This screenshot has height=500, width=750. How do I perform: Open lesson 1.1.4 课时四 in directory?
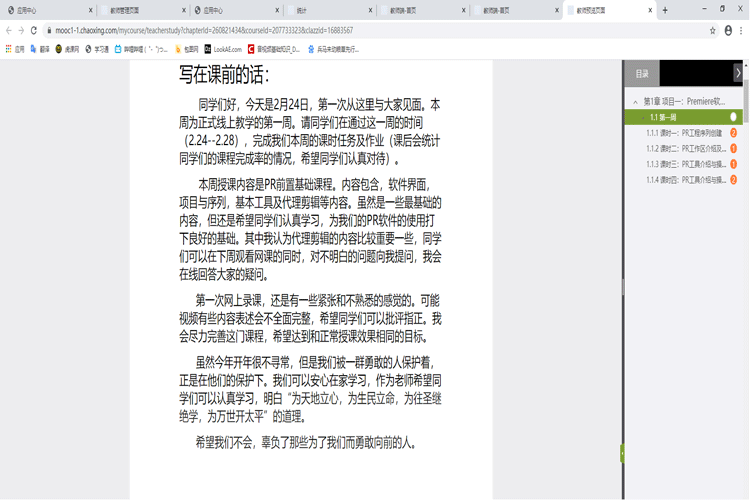pos(685,180)
